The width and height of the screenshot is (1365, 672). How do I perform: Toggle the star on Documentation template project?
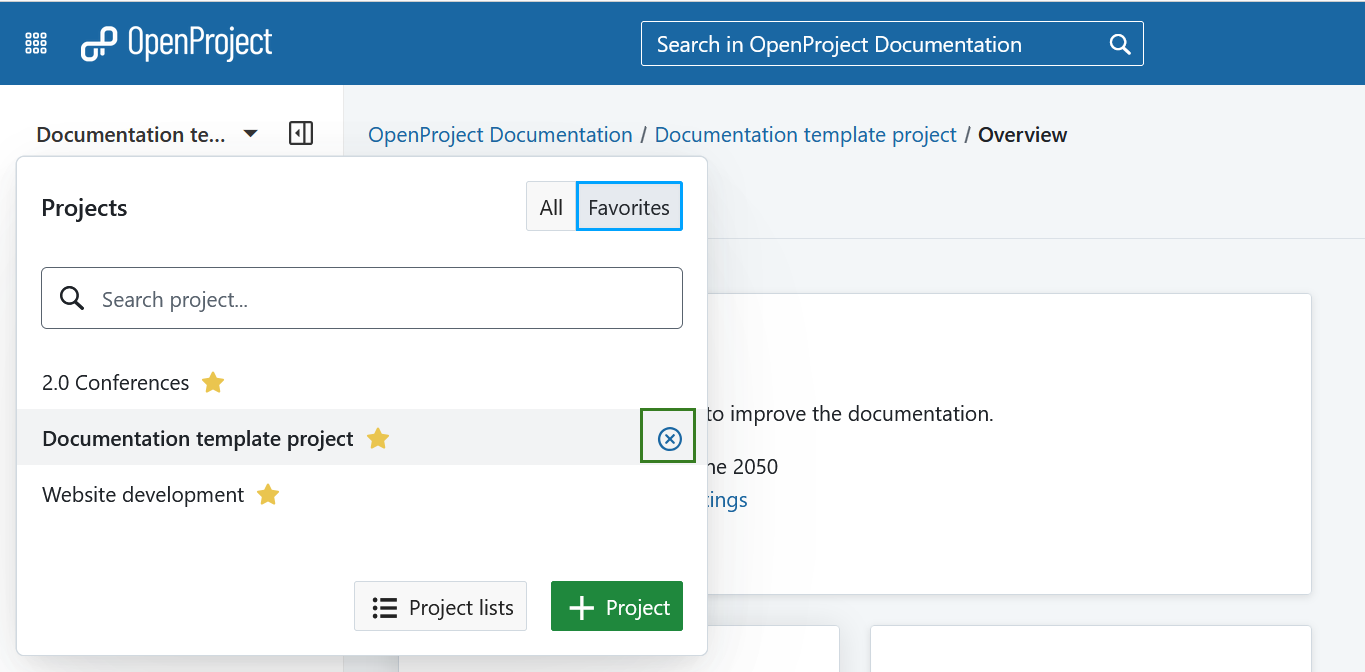click(378, 437)
